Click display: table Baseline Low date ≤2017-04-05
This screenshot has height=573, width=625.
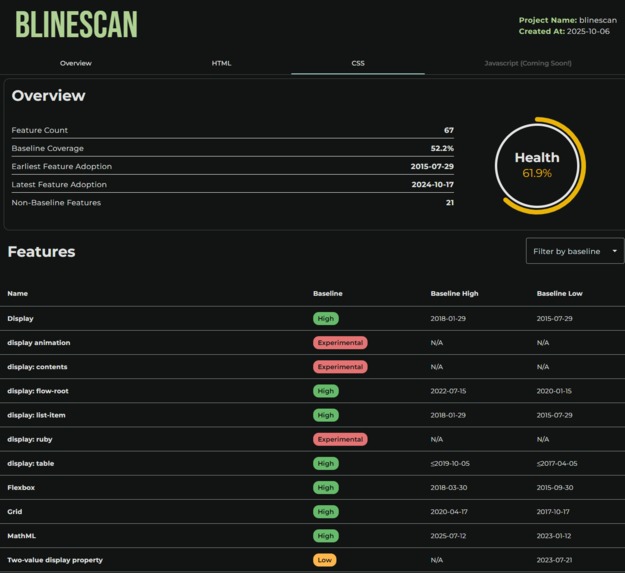pos(557,463)
